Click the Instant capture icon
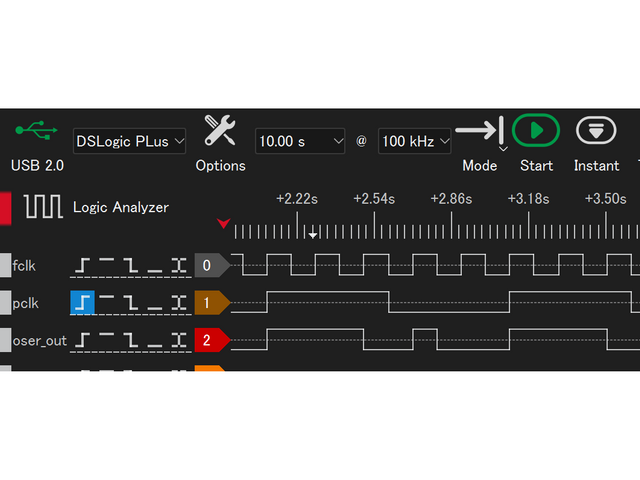Screen dimensions: 640x480 [596, 131]
